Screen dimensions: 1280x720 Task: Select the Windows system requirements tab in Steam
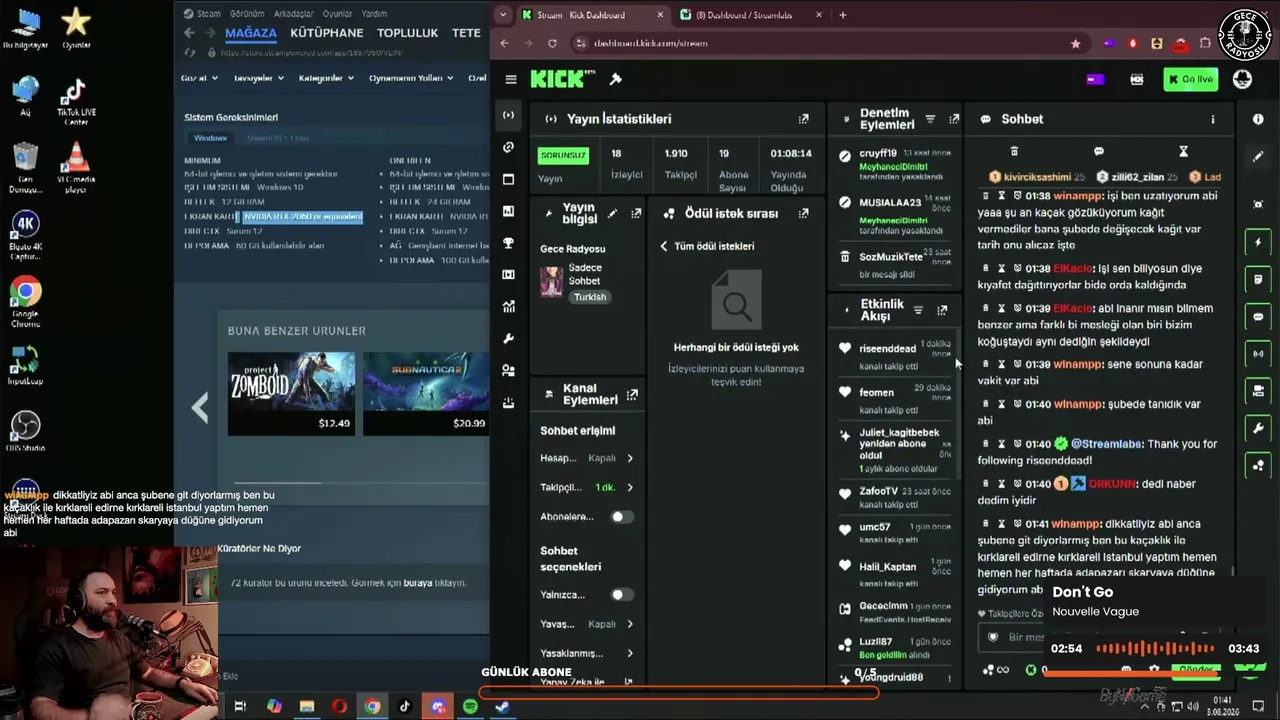pos(210,138)
